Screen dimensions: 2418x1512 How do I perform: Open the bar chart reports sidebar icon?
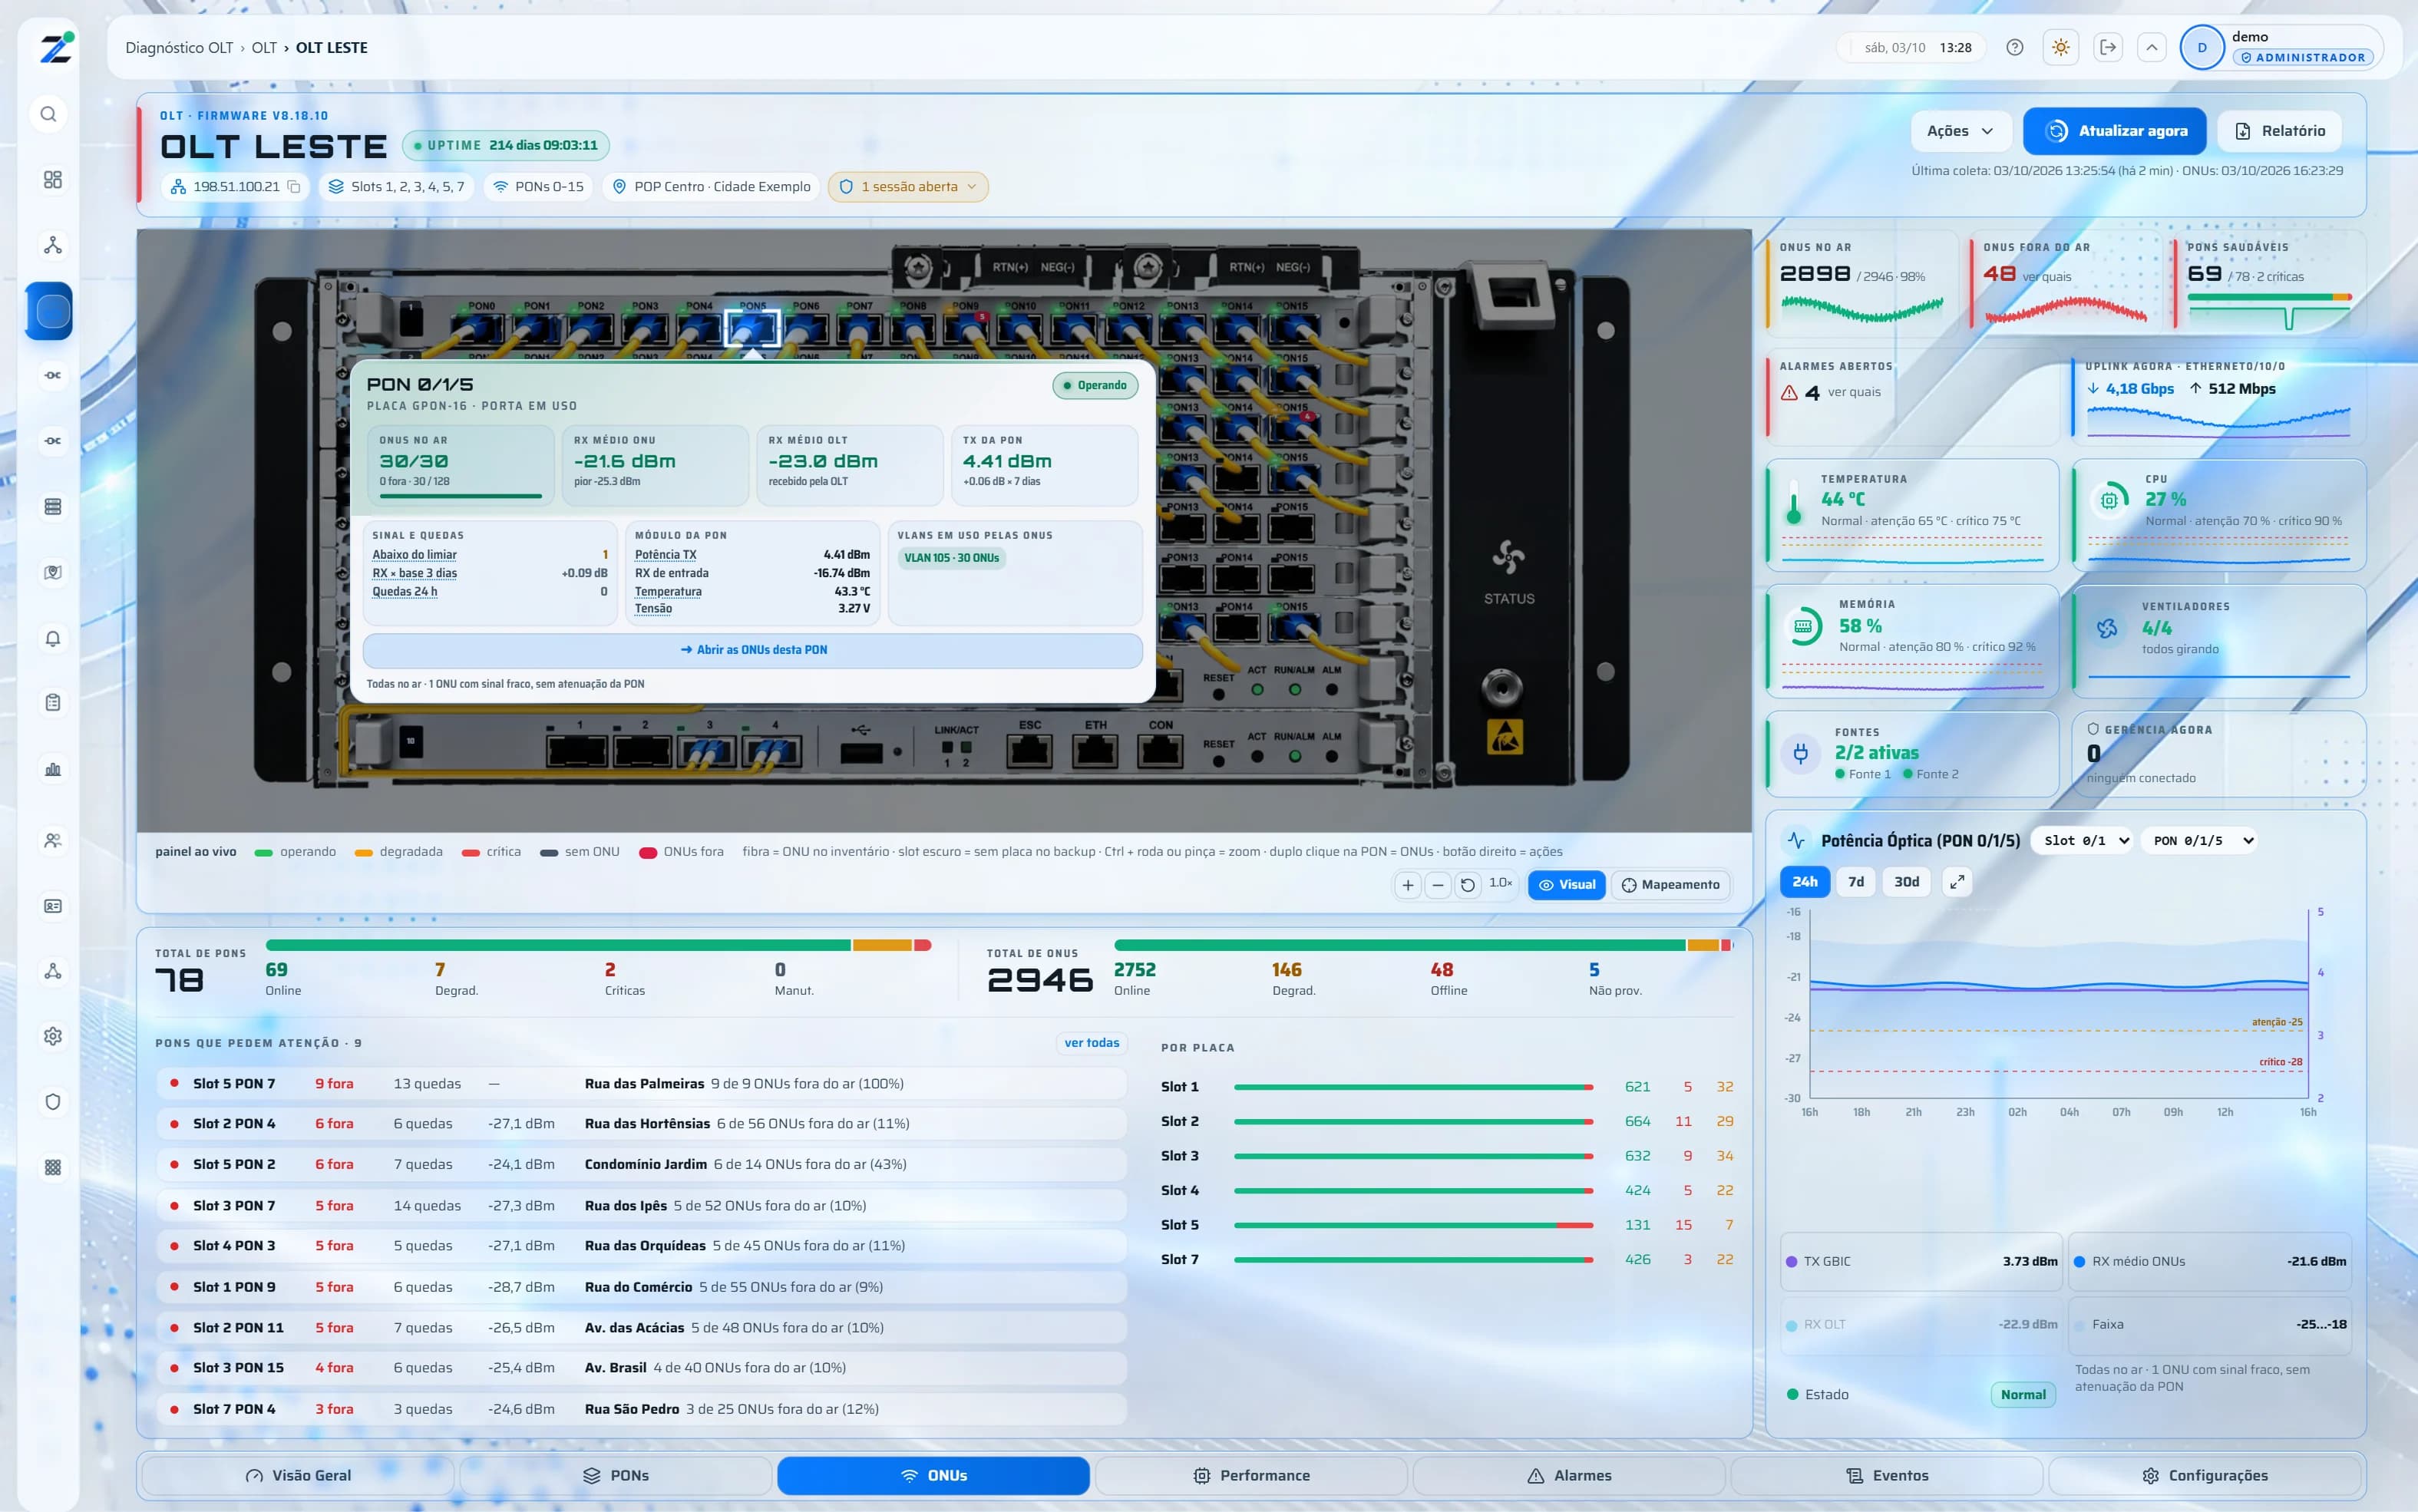click(53, 769)
